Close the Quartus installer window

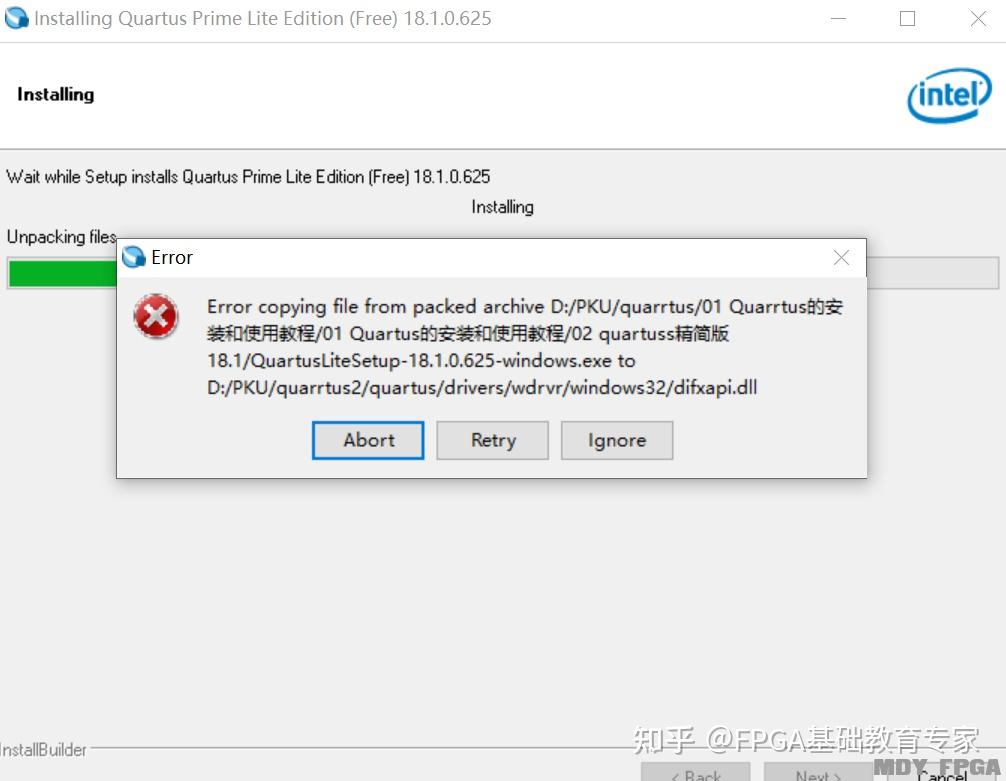[x=978, y=19]
